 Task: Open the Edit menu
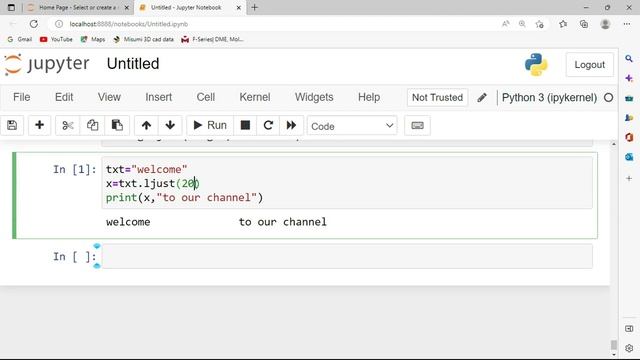click(64, 97)
